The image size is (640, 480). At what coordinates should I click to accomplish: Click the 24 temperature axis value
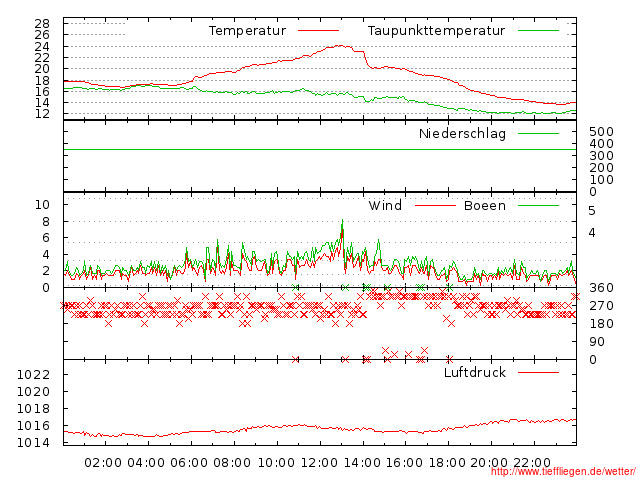42,47
